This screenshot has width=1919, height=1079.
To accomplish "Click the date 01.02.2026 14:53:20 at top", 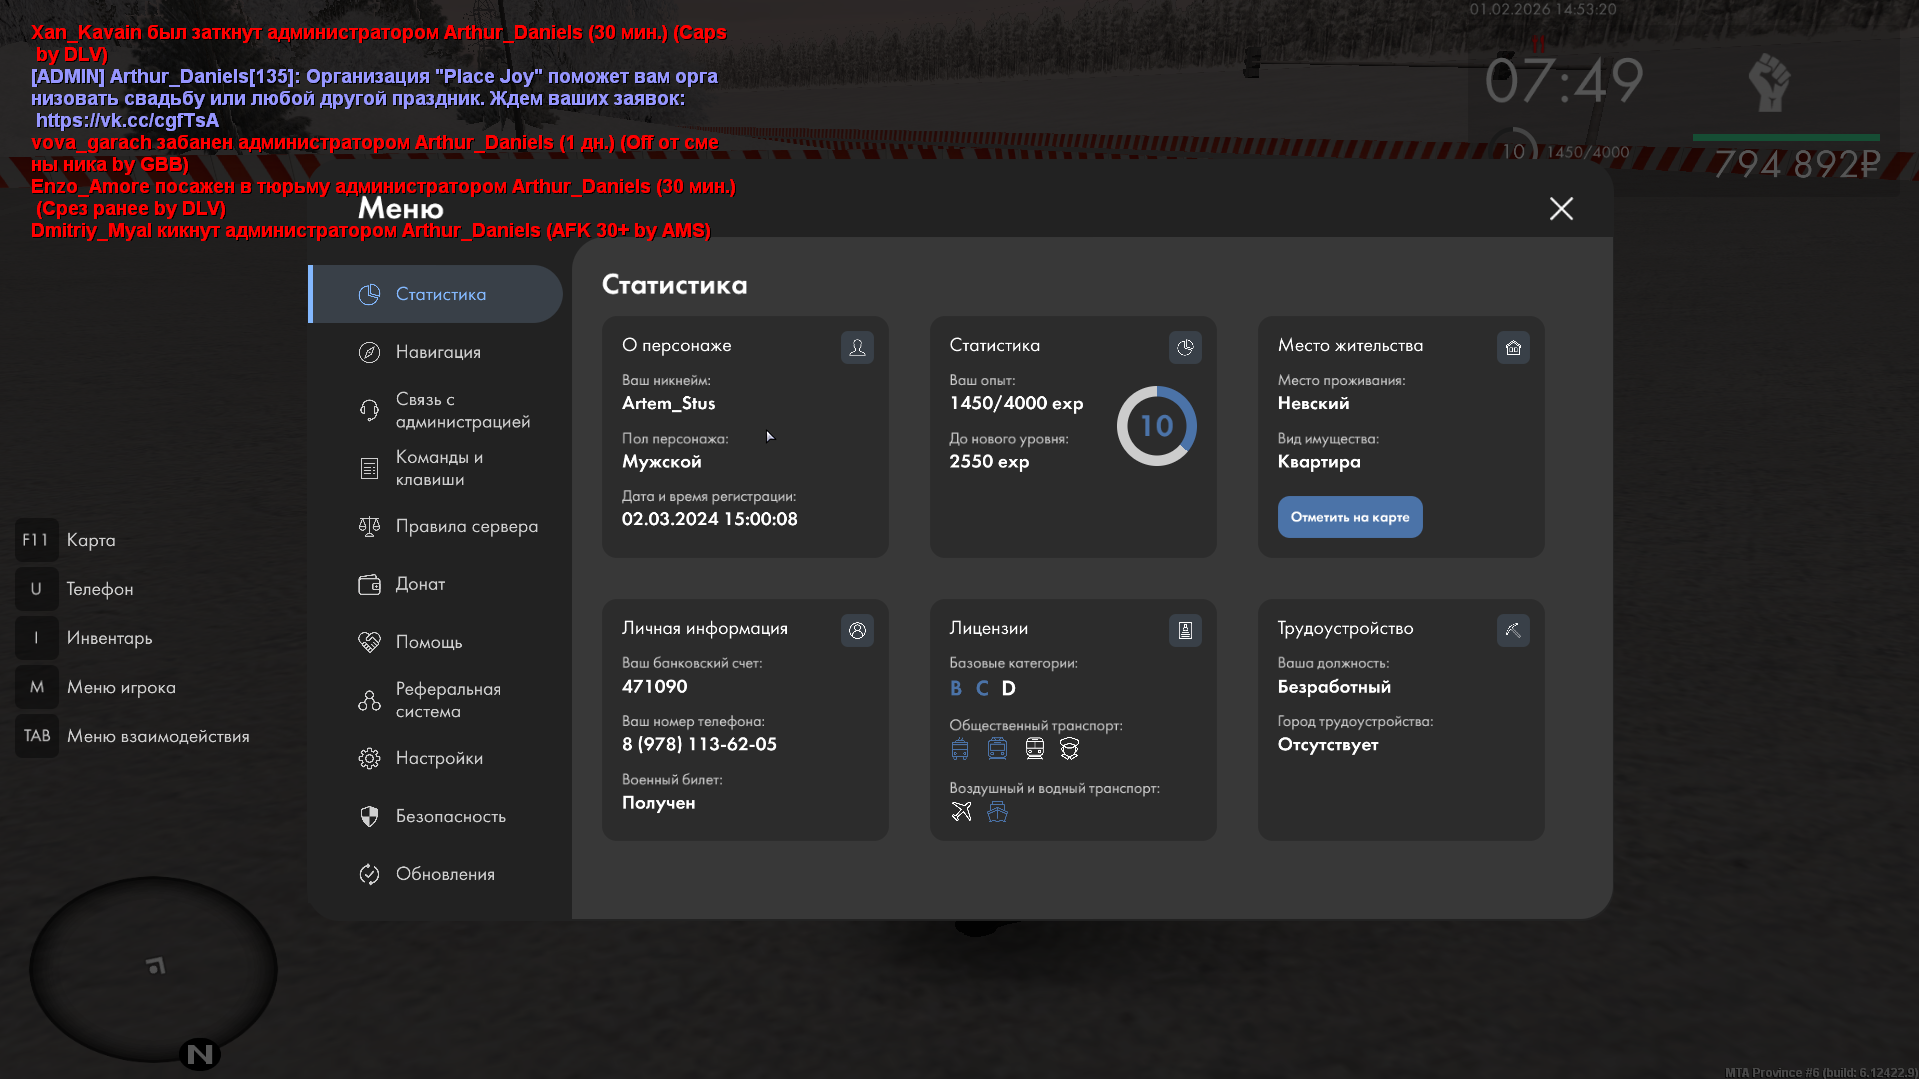I will (1543, 10).
